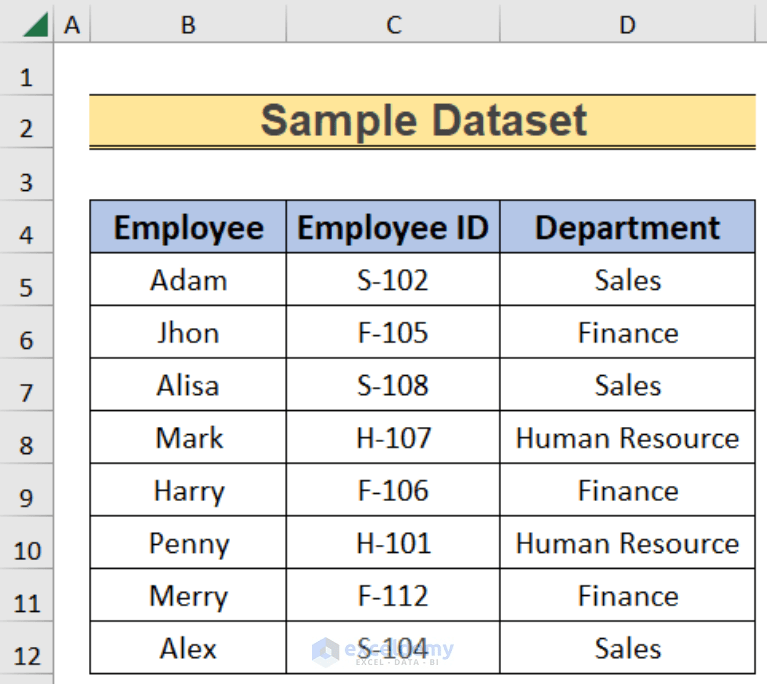The image size is (767, 684).
Task: Select Alex's Sales department cell
Action: tap(628, 648)
